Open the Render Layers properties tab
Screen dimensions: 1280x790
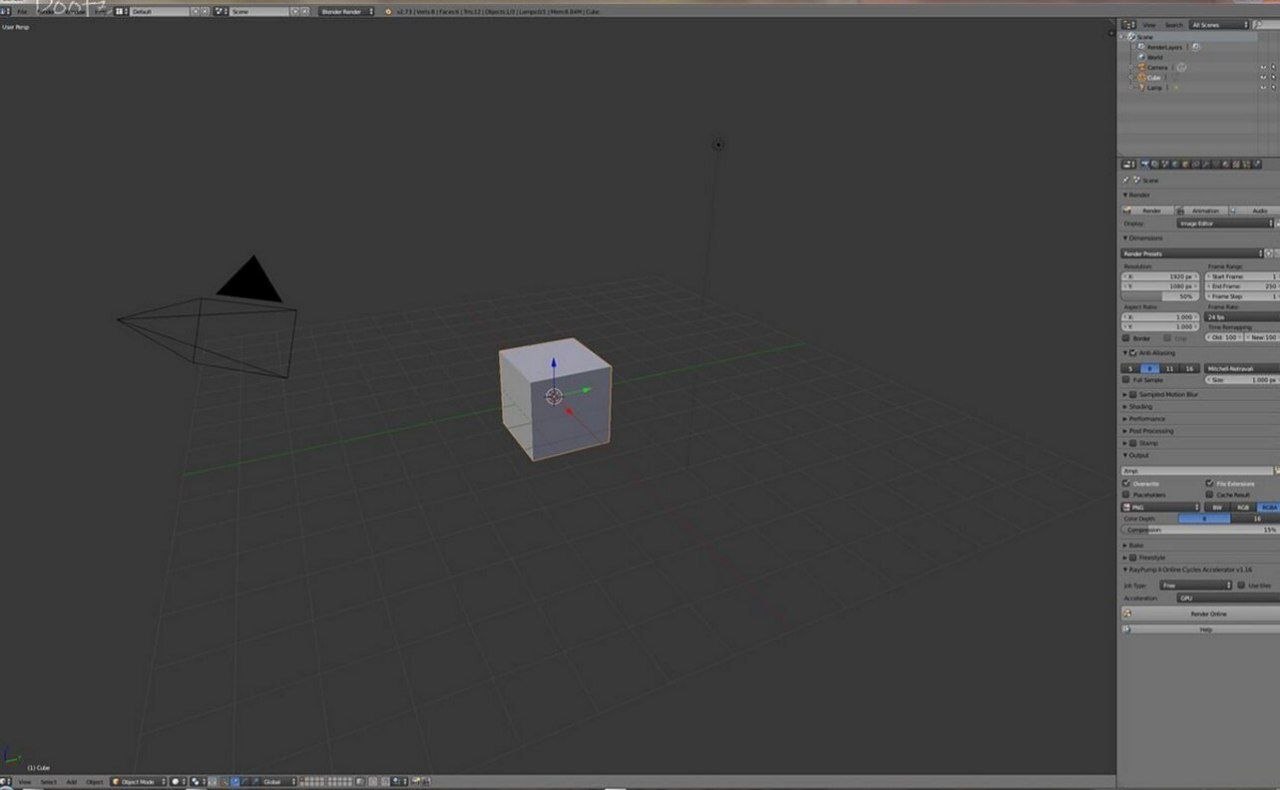click(x=1155, y=164)
